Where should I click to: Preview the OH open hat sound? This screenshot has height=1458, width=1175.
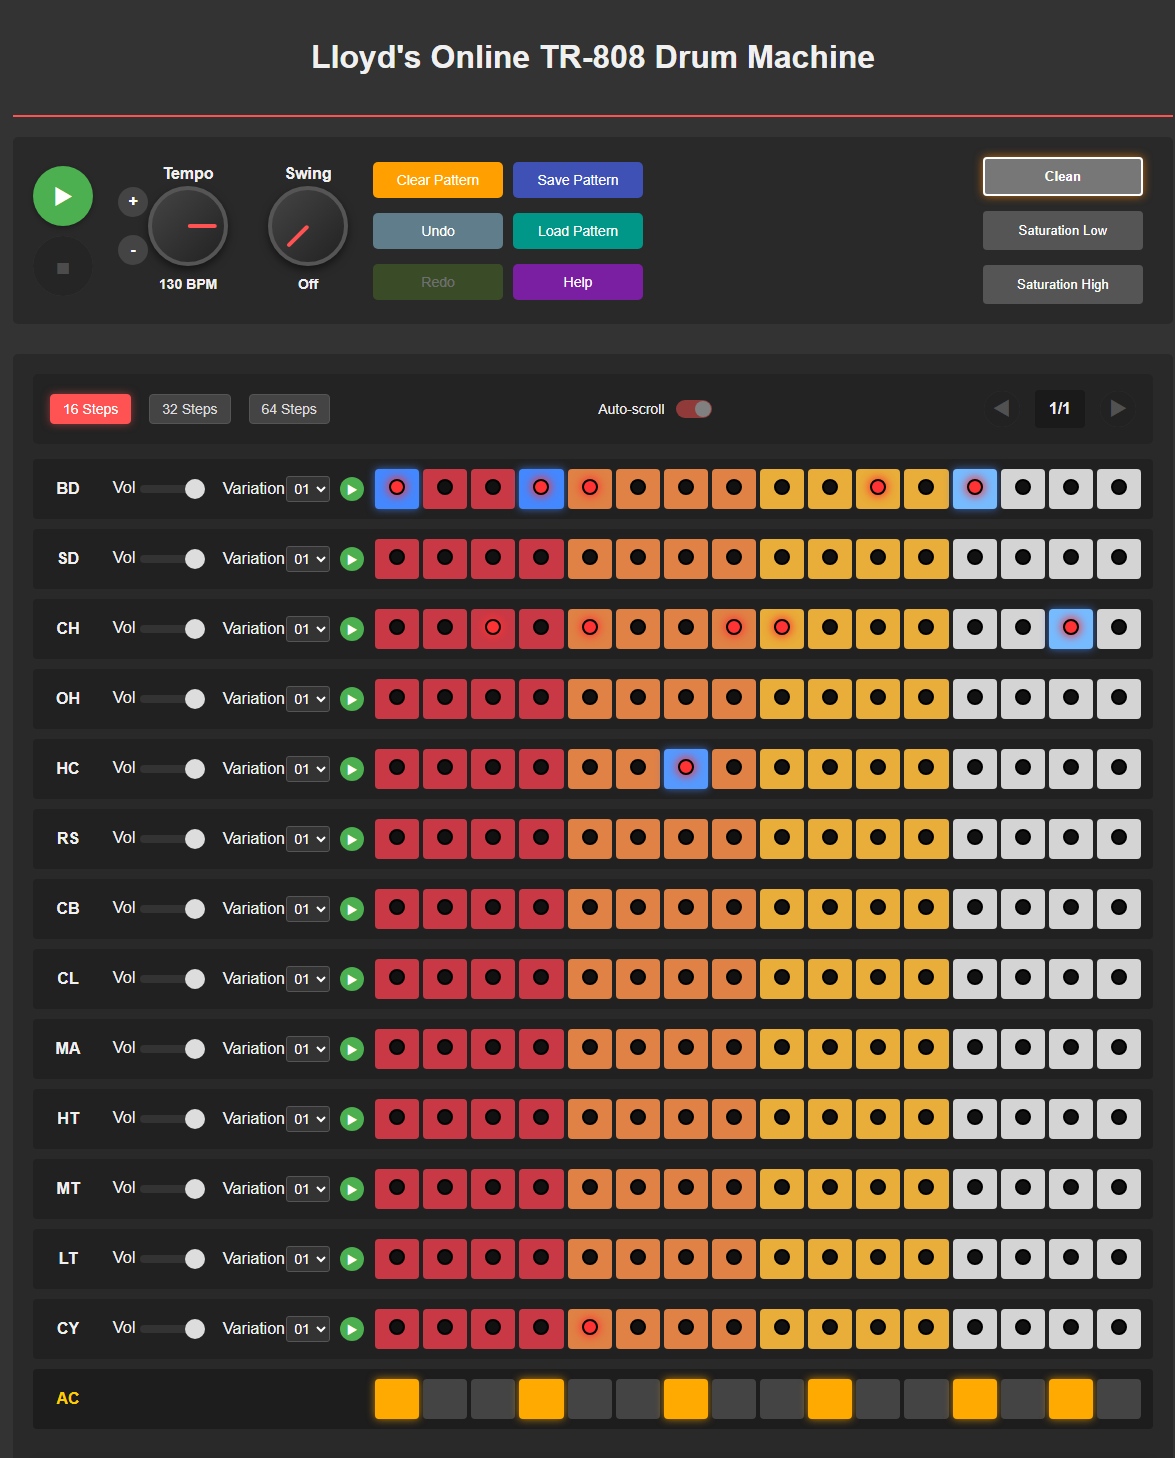352,699
